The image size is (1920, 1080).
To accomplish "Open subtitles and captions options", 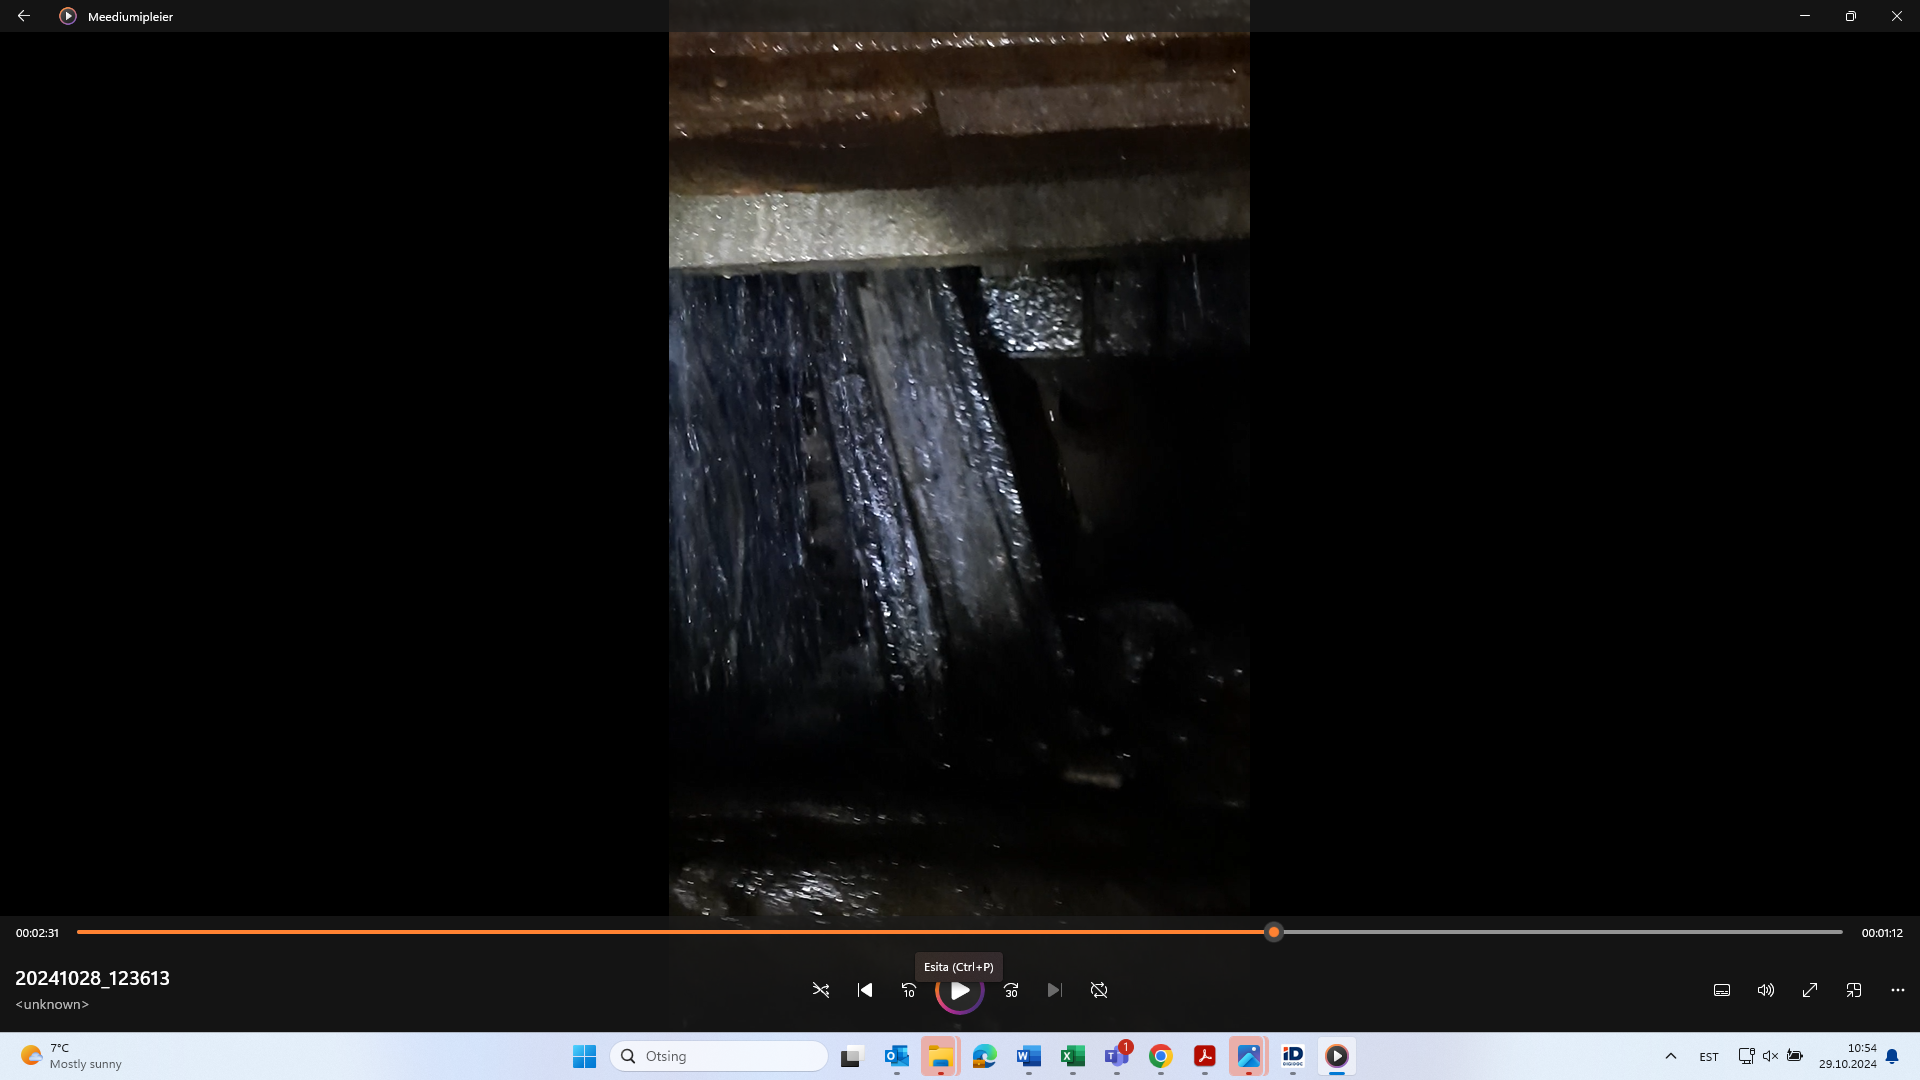I will pyautogui.click(x=1722, y=990).
